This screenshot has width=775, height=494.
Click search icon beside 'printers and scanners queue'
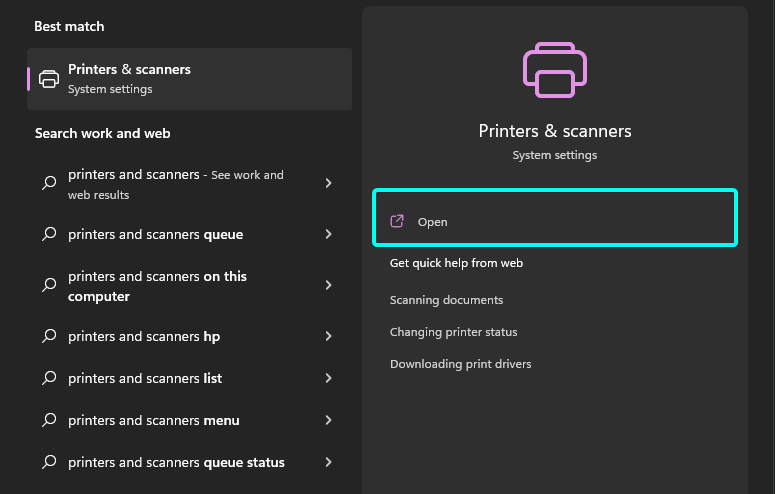(49, 234)
